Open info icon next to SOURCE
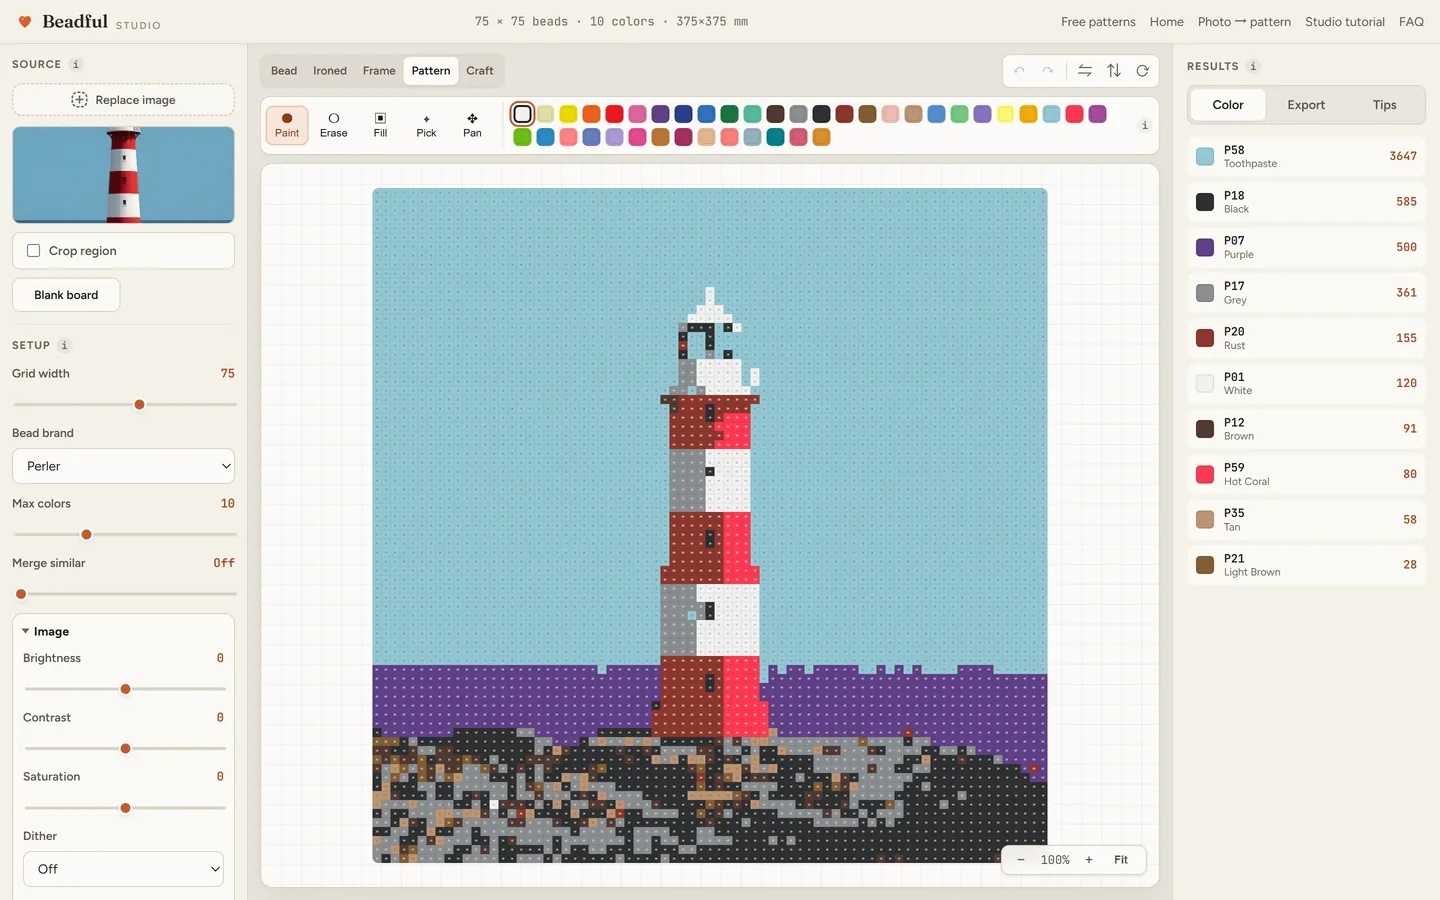This screenshot has height=900, width=1440. pyautogui.click(x=76, y=64)
